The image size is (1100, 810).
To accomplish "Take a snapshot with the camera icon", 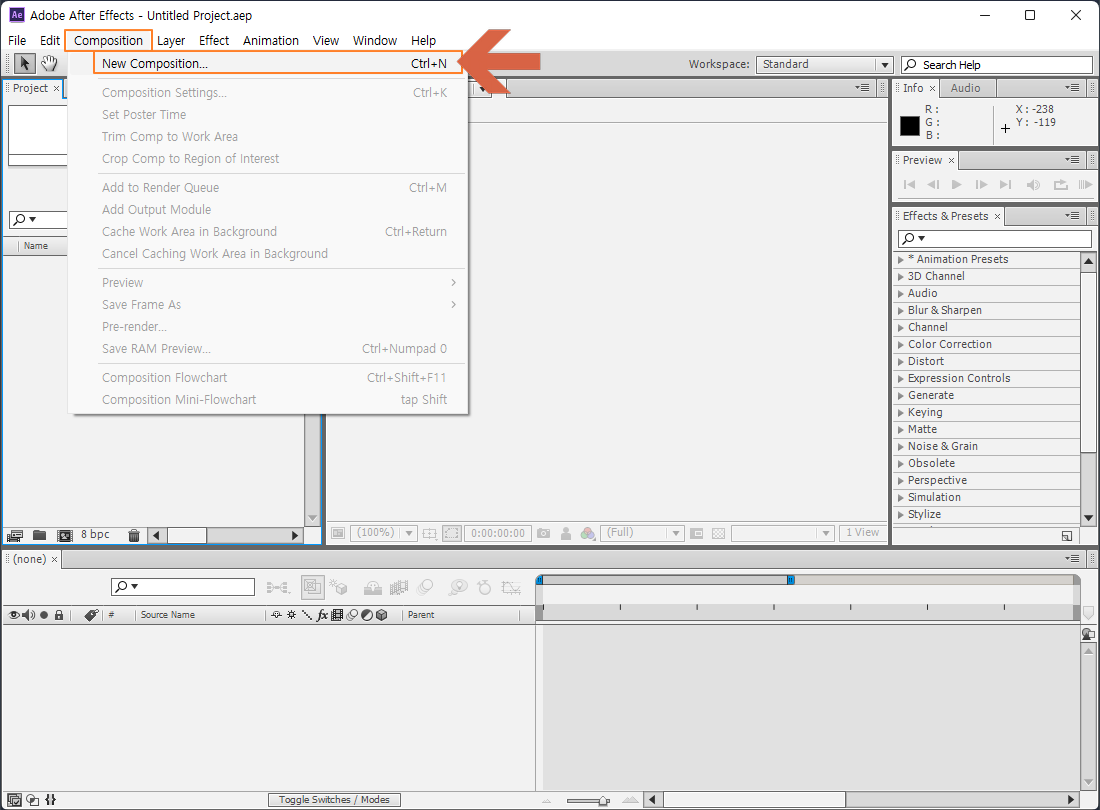I will [x=544, y=534].
